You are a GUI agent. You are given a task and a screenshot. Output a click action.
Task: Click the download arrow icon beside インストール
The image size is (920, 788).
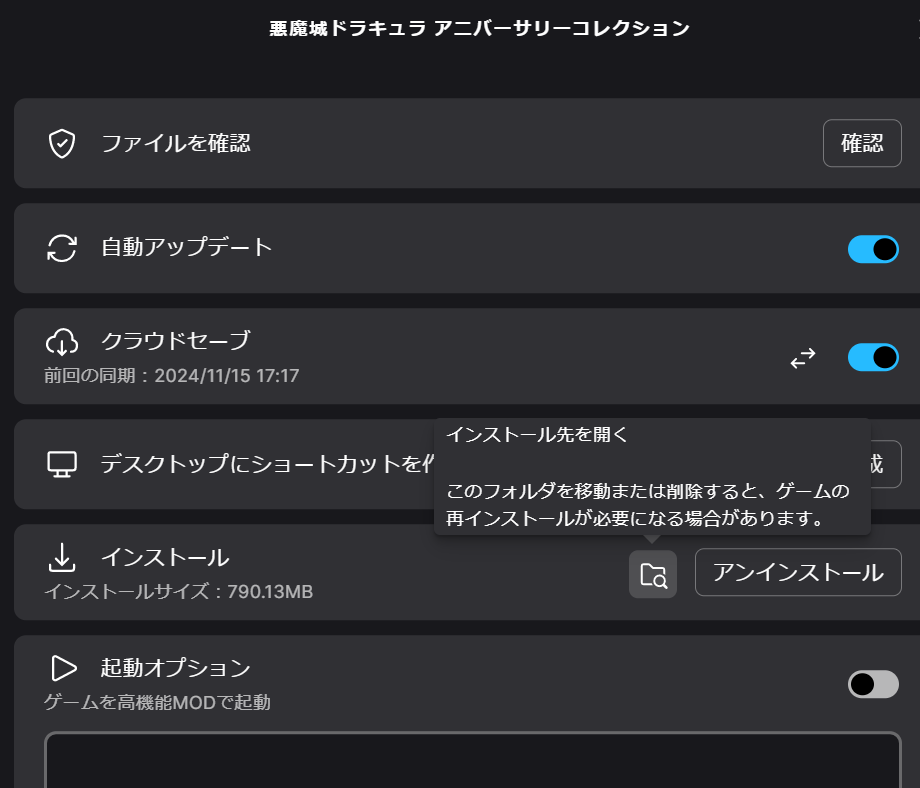pos(62,557)
